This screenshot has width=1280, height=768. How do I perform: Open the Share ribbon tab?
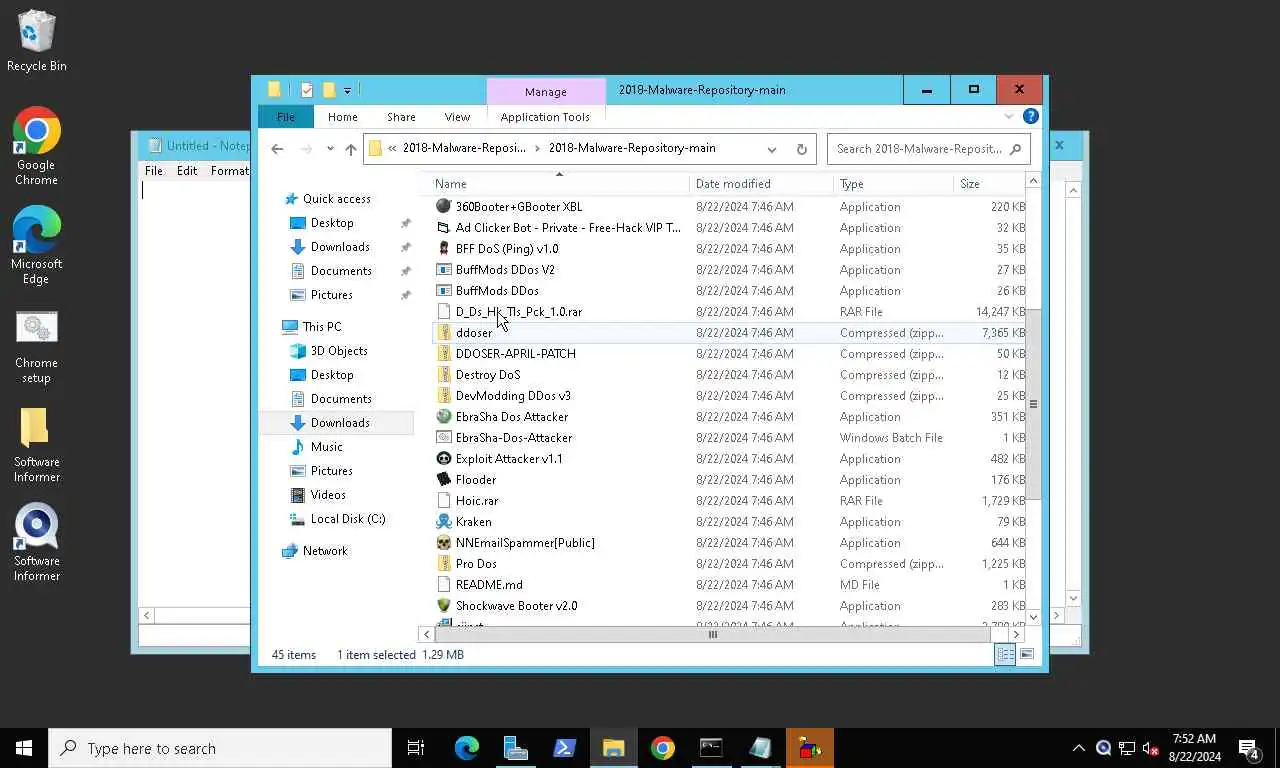point(401,116)
